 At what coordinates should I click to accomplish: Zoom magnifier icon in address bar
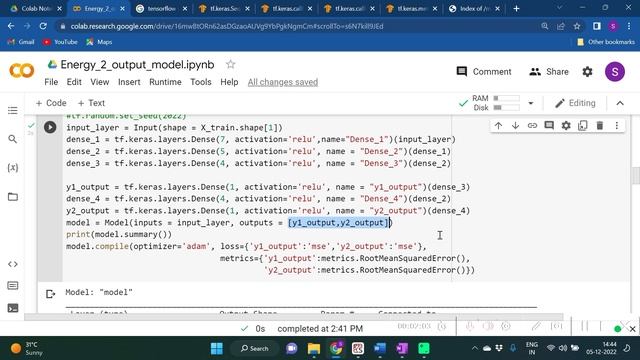coord(544,26)
